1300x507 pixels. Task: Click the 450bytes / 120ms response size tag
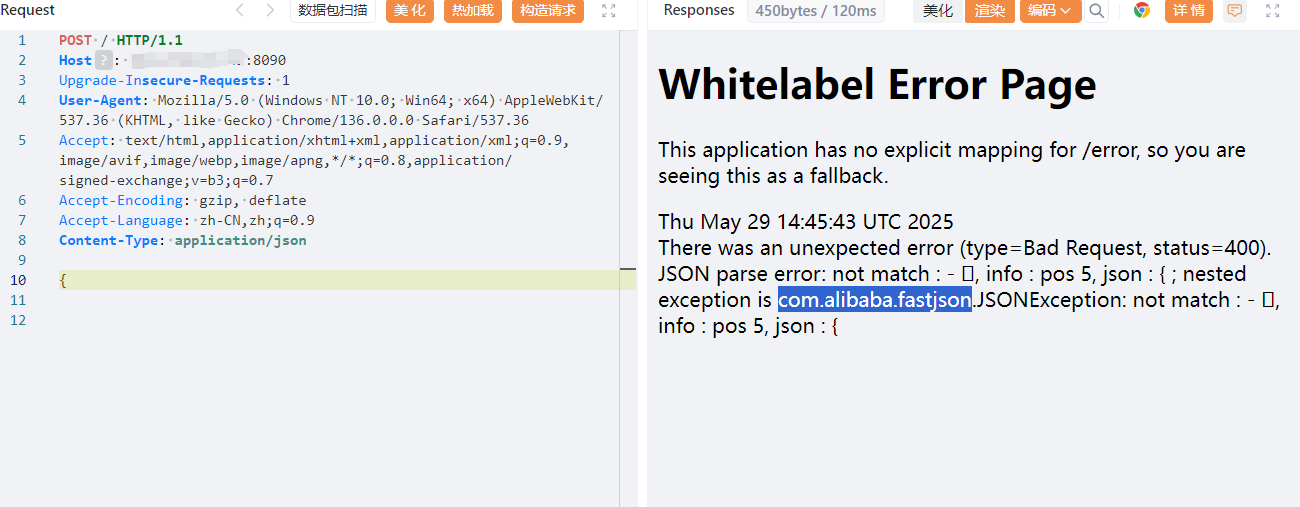tap(816, 11)
